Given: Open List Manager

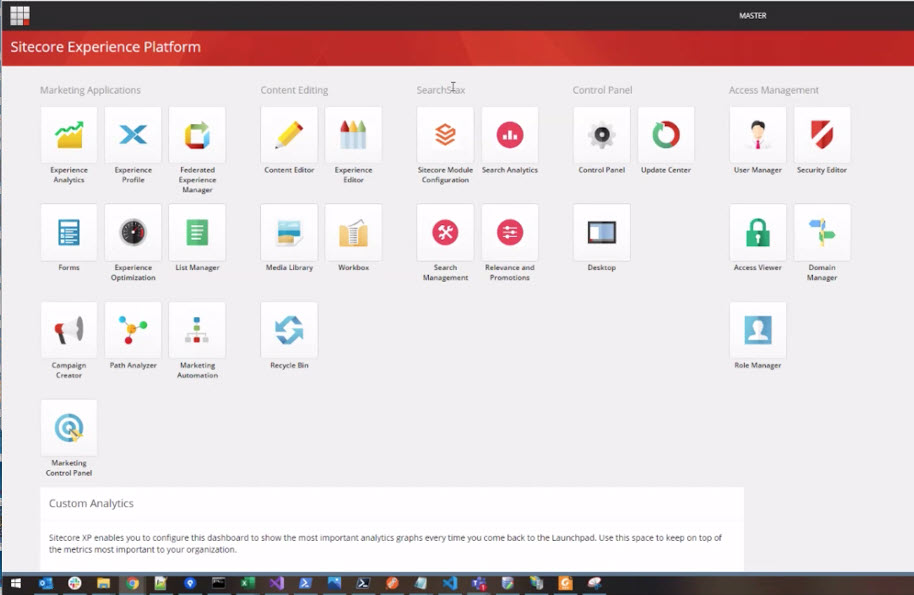Looking at the screenshot, I should click(197, 233).
